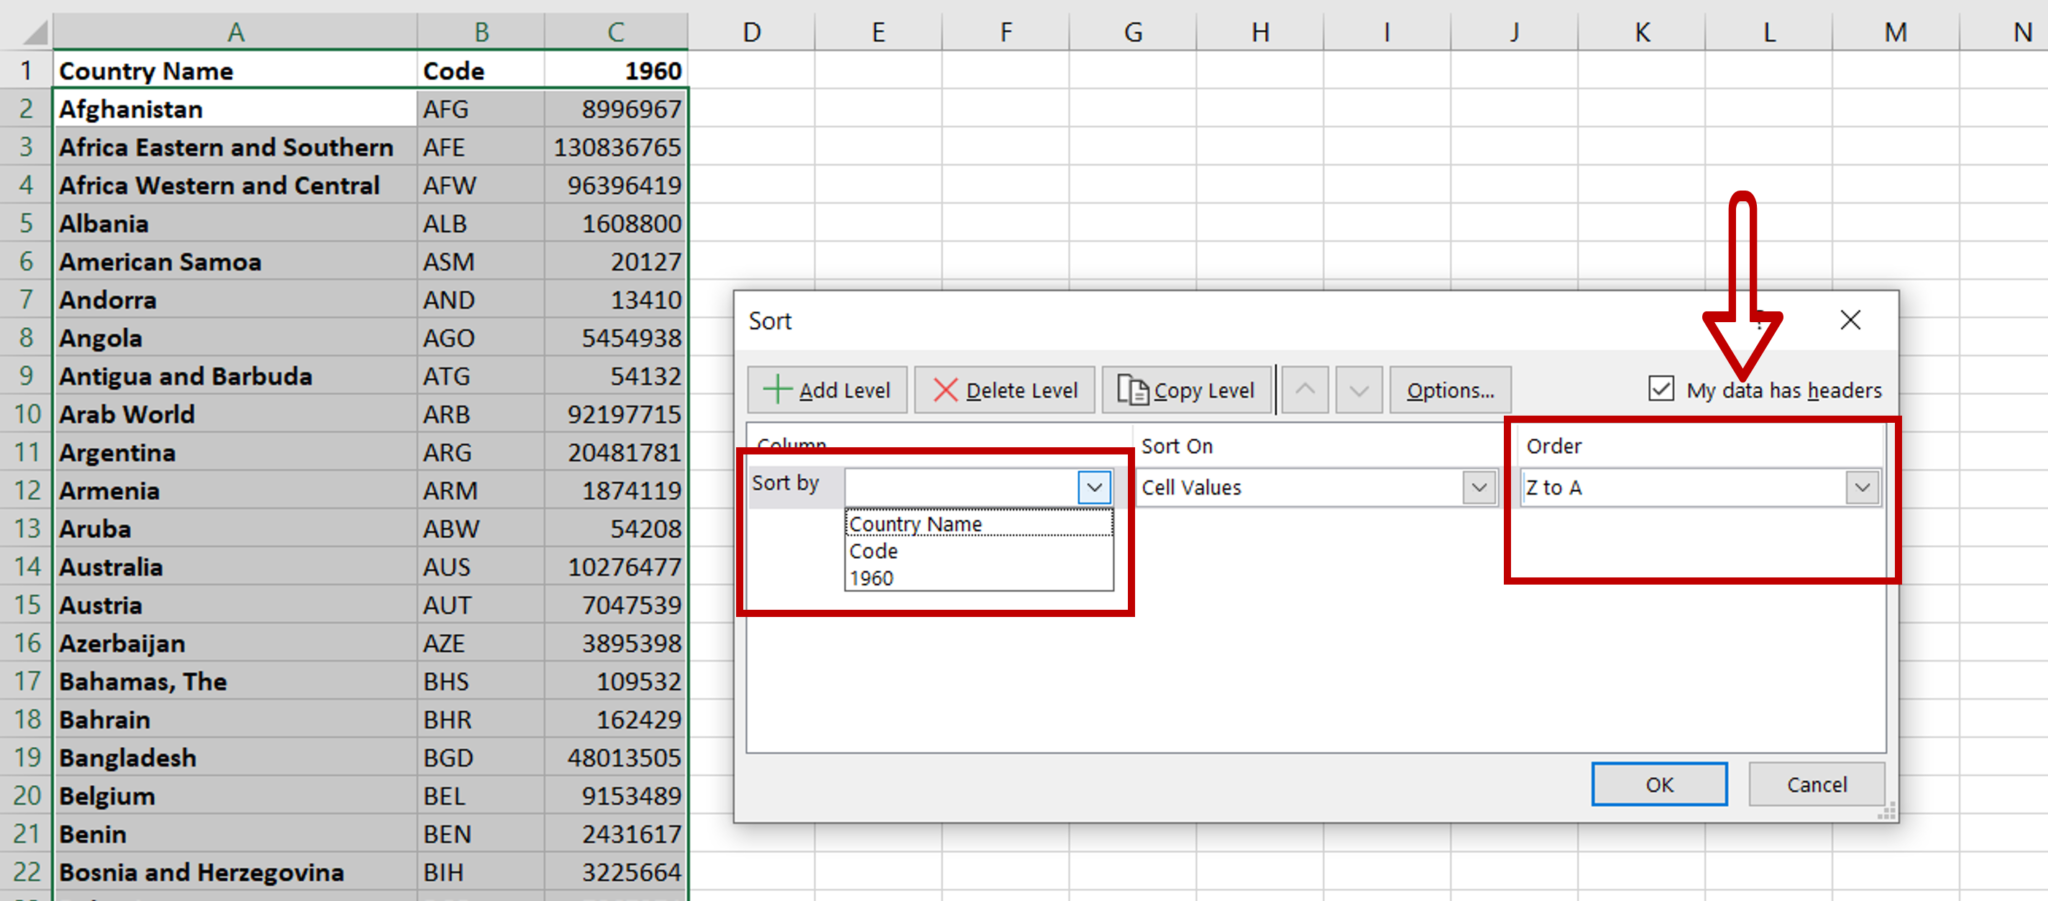Click the Add Level plus icon
The width and height of the screenshot is (2048, 901).
(779, 390)
